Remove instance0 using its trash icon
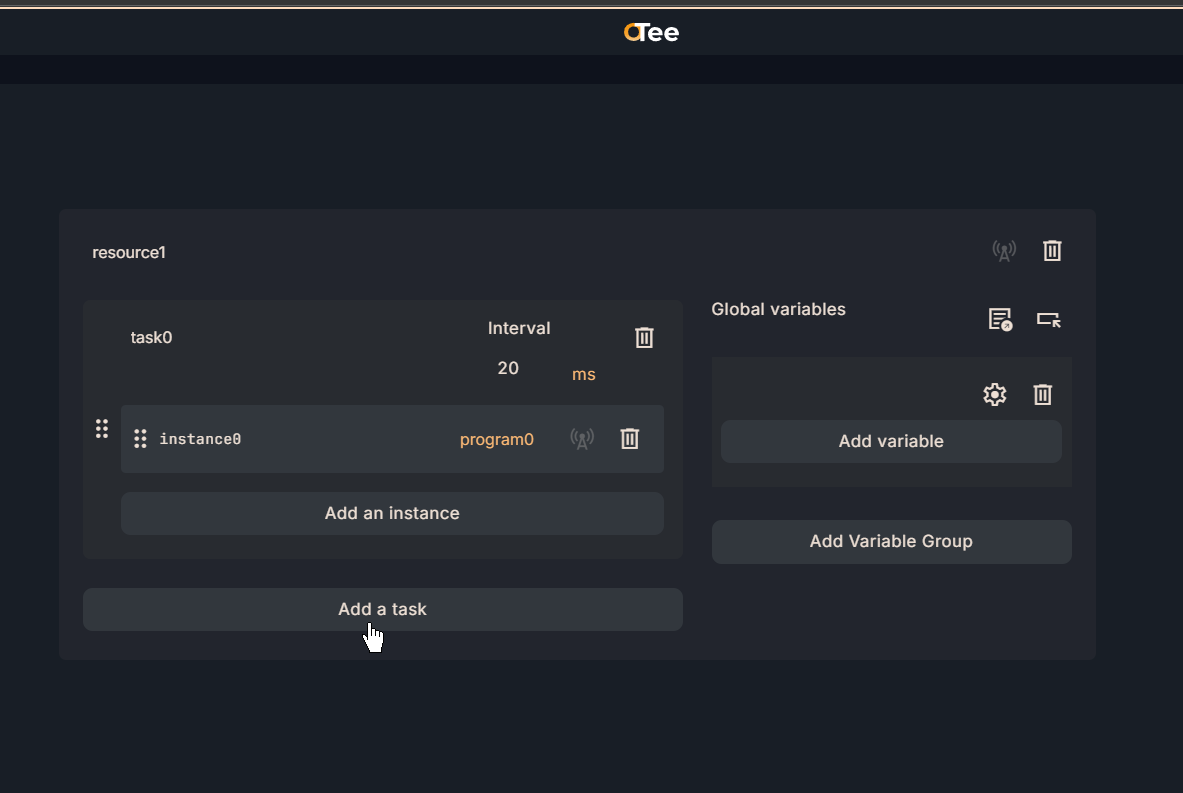The width and height of the screenshot is (1183, 793). (x=630, y=439)
